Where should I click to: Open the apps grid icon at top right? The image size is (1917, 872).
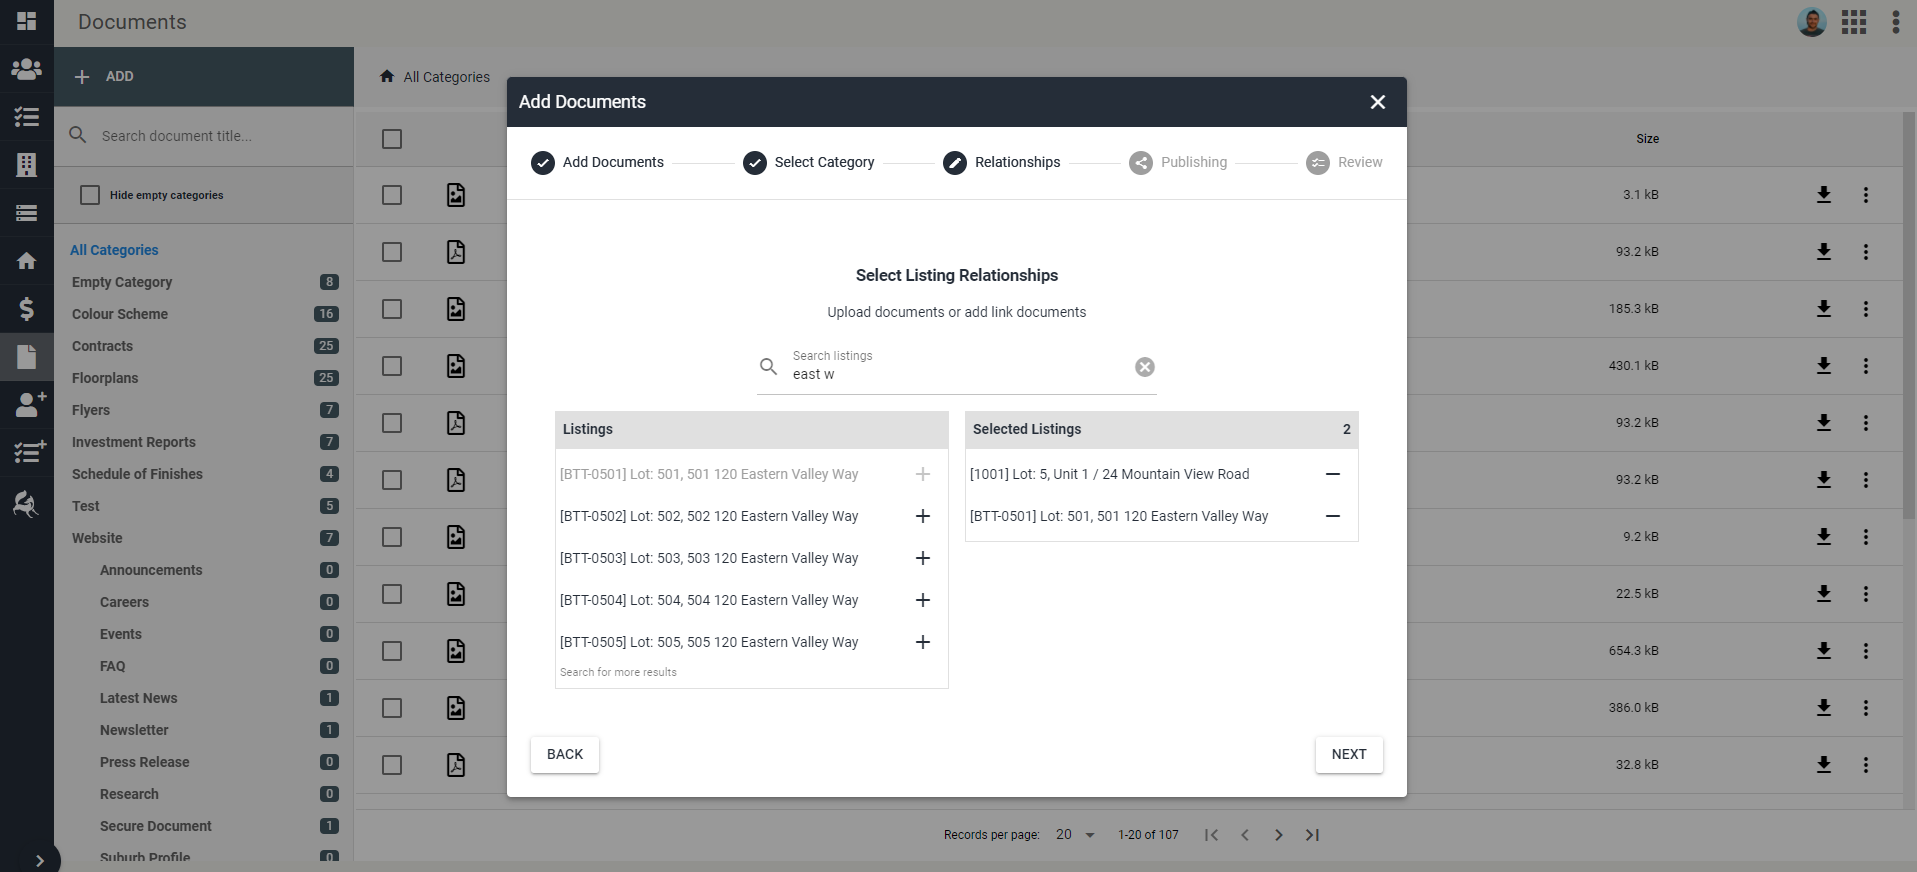[1854, 22]
